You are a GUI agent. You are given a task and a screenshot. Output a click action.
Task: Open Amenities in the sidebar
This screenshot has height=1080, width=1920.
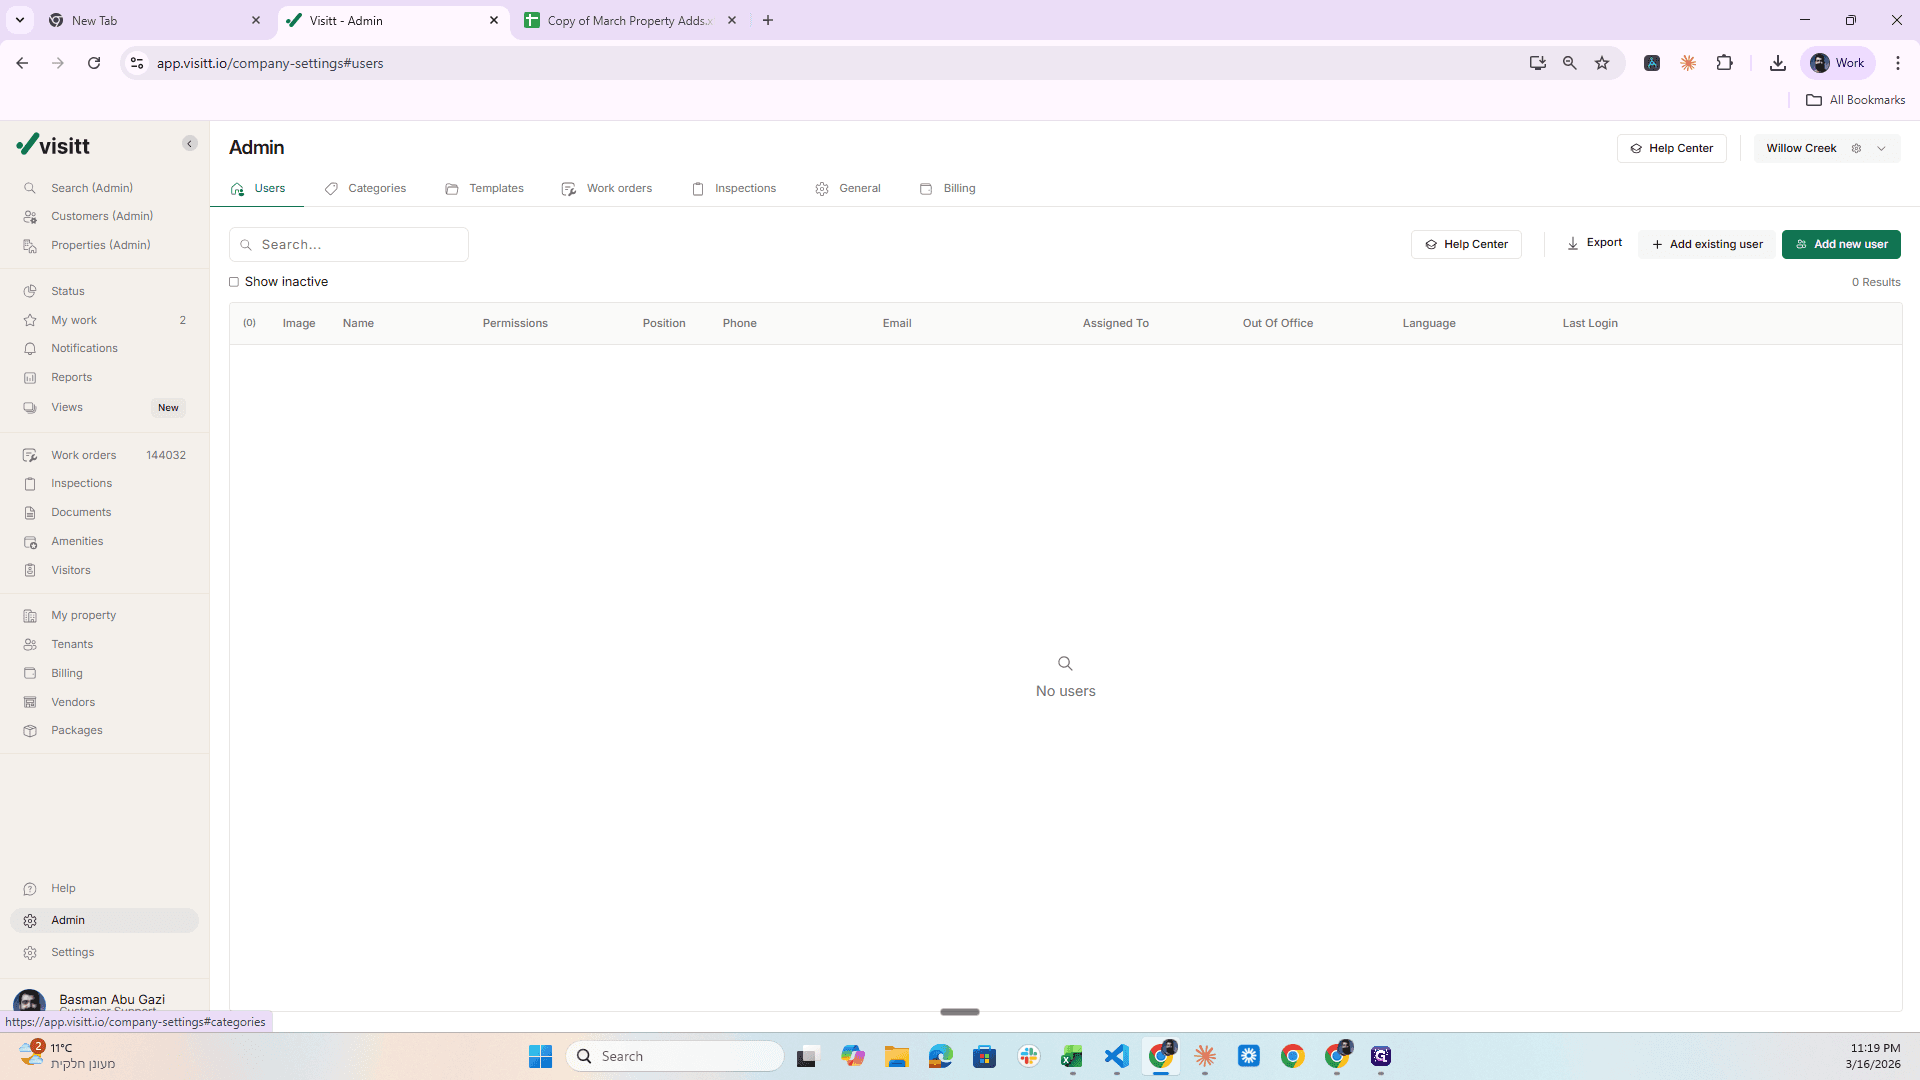[77, 541]
